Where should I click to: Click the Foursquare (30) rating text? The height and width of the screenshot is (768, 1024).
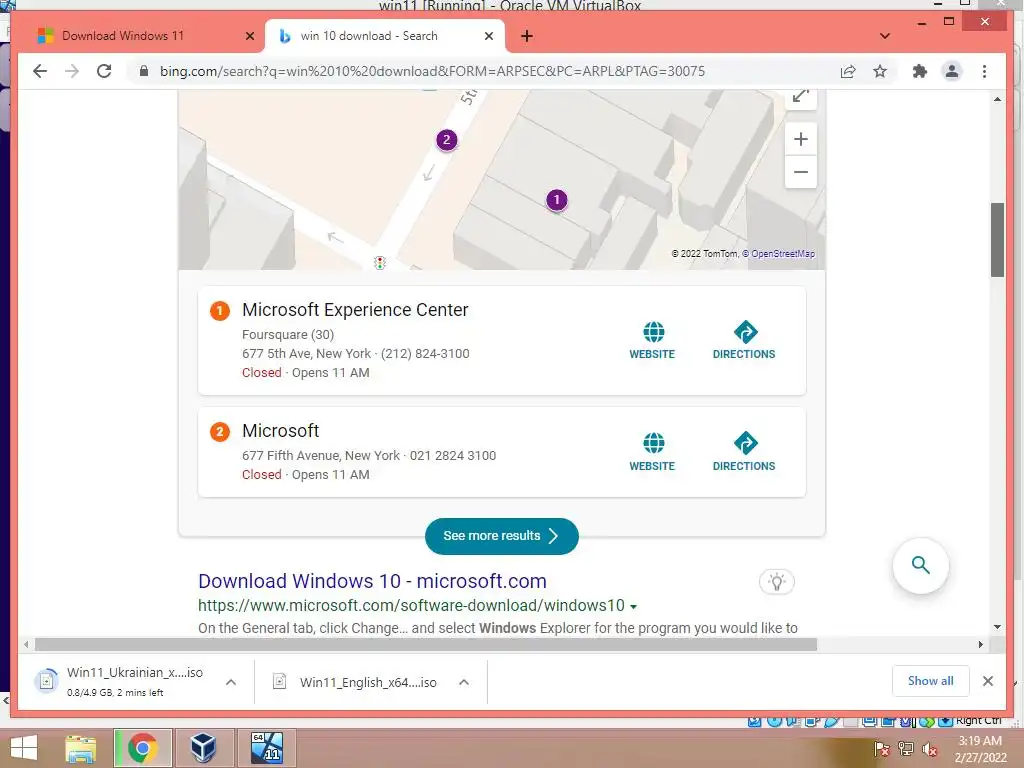pos(288,335)
